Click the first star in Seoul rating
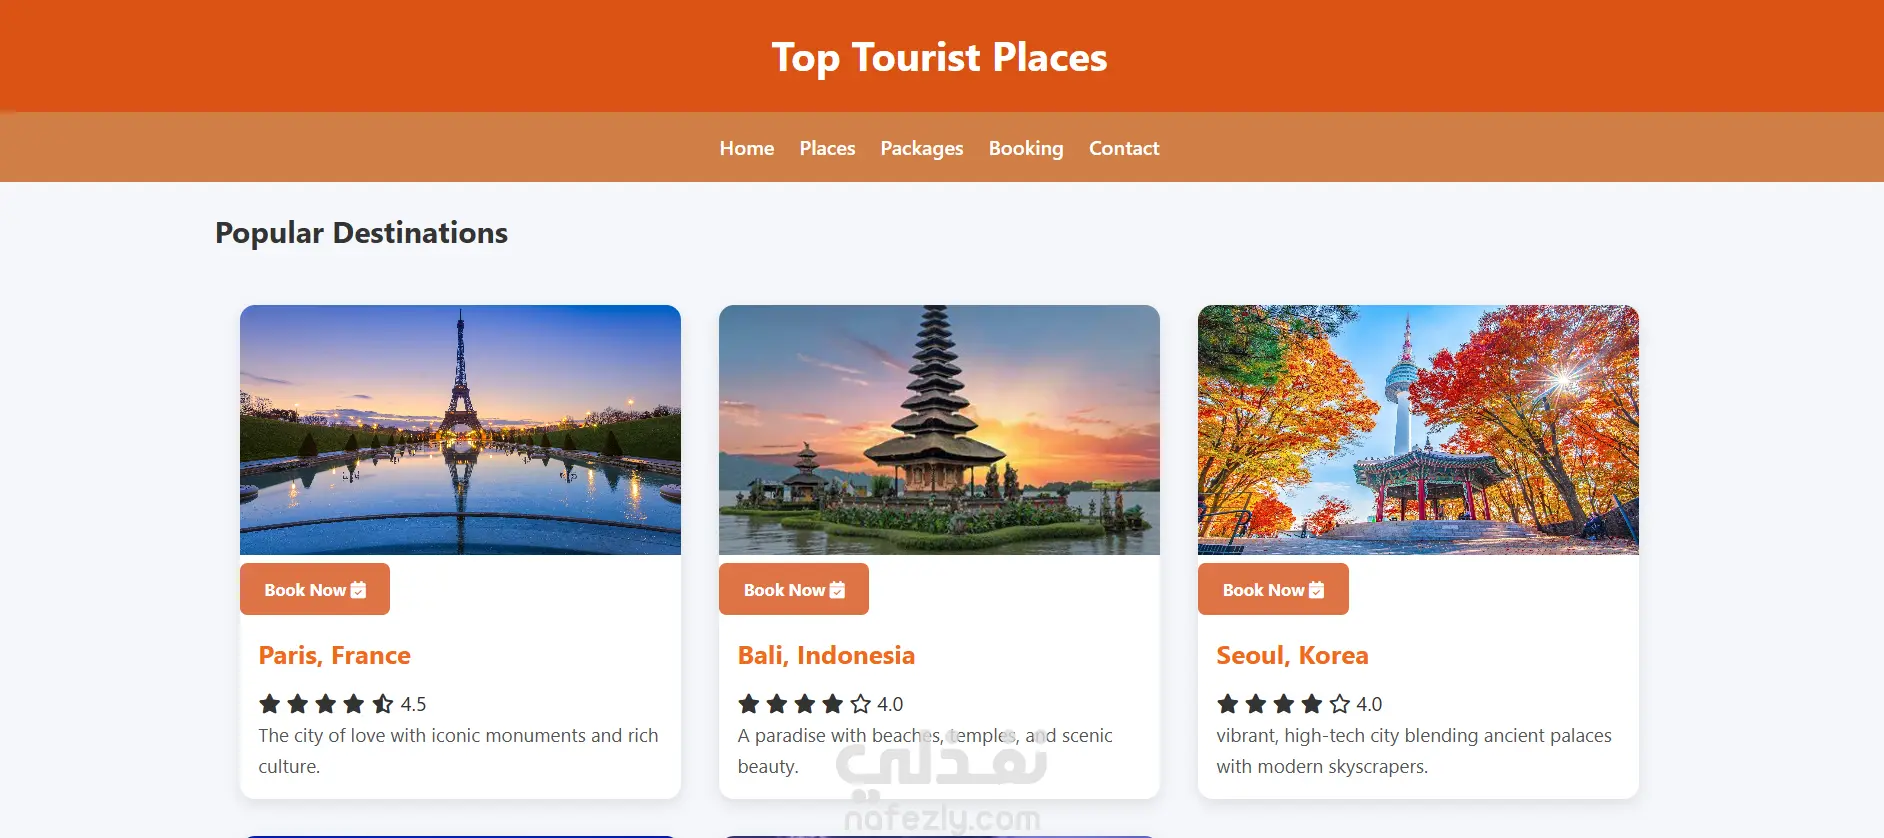The width and height of the screenshot is (1884, 838). click(1228, 704)
